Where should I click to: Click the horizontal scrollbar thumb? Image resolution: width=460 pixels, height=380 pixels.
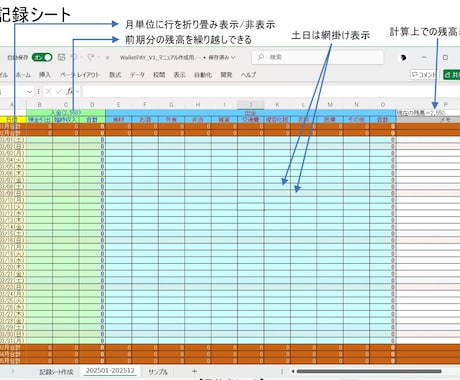369,371
